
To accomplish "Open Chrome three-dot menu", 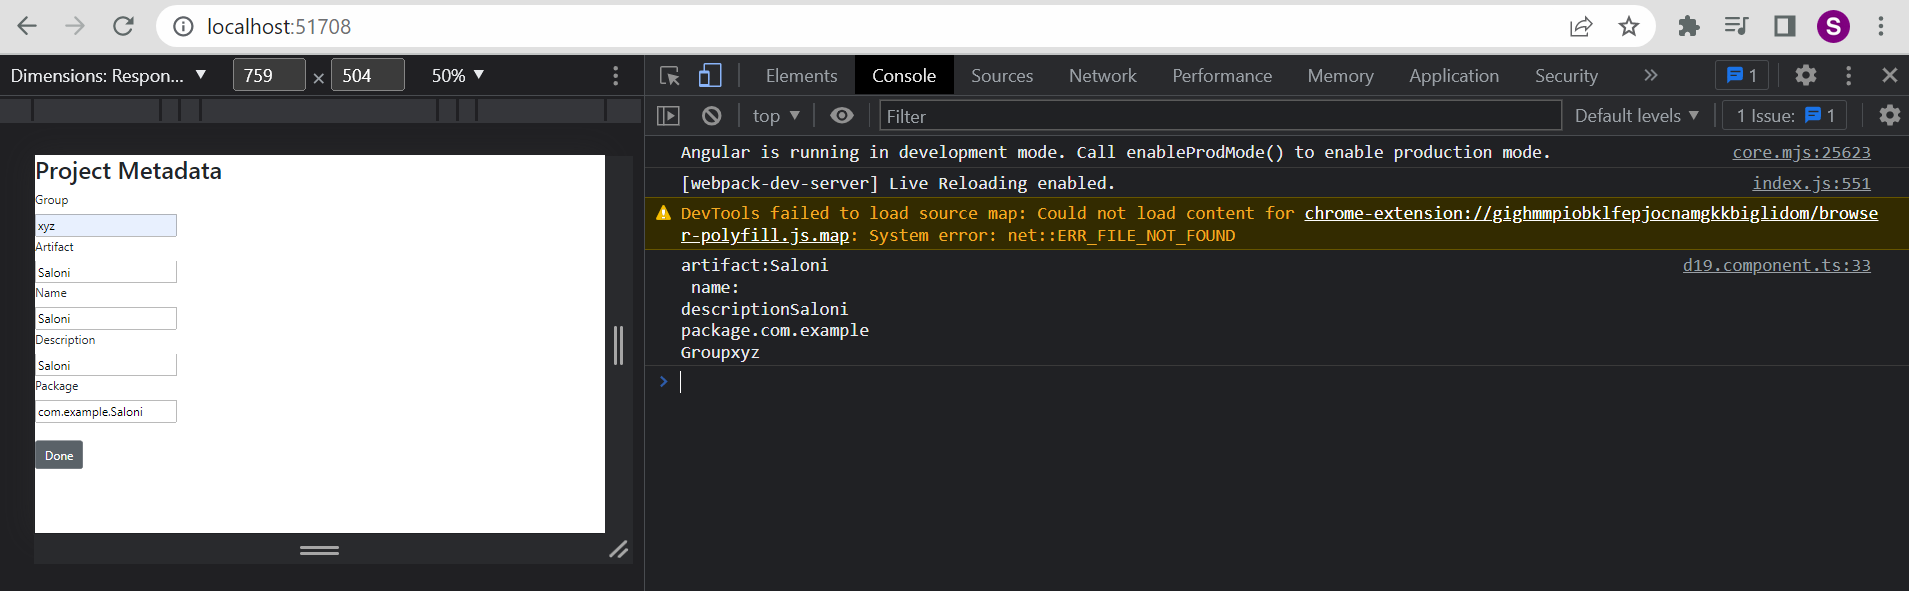I will tap(1881, 26).
